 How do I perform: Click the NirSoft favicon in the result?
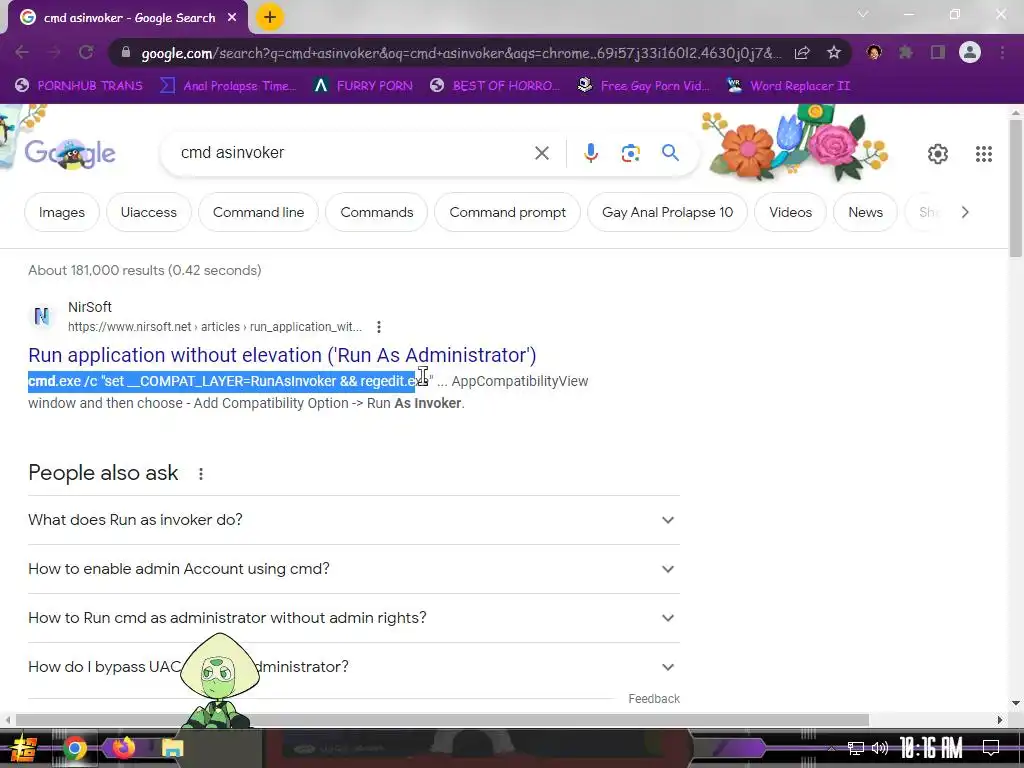[x=41, y=316]
